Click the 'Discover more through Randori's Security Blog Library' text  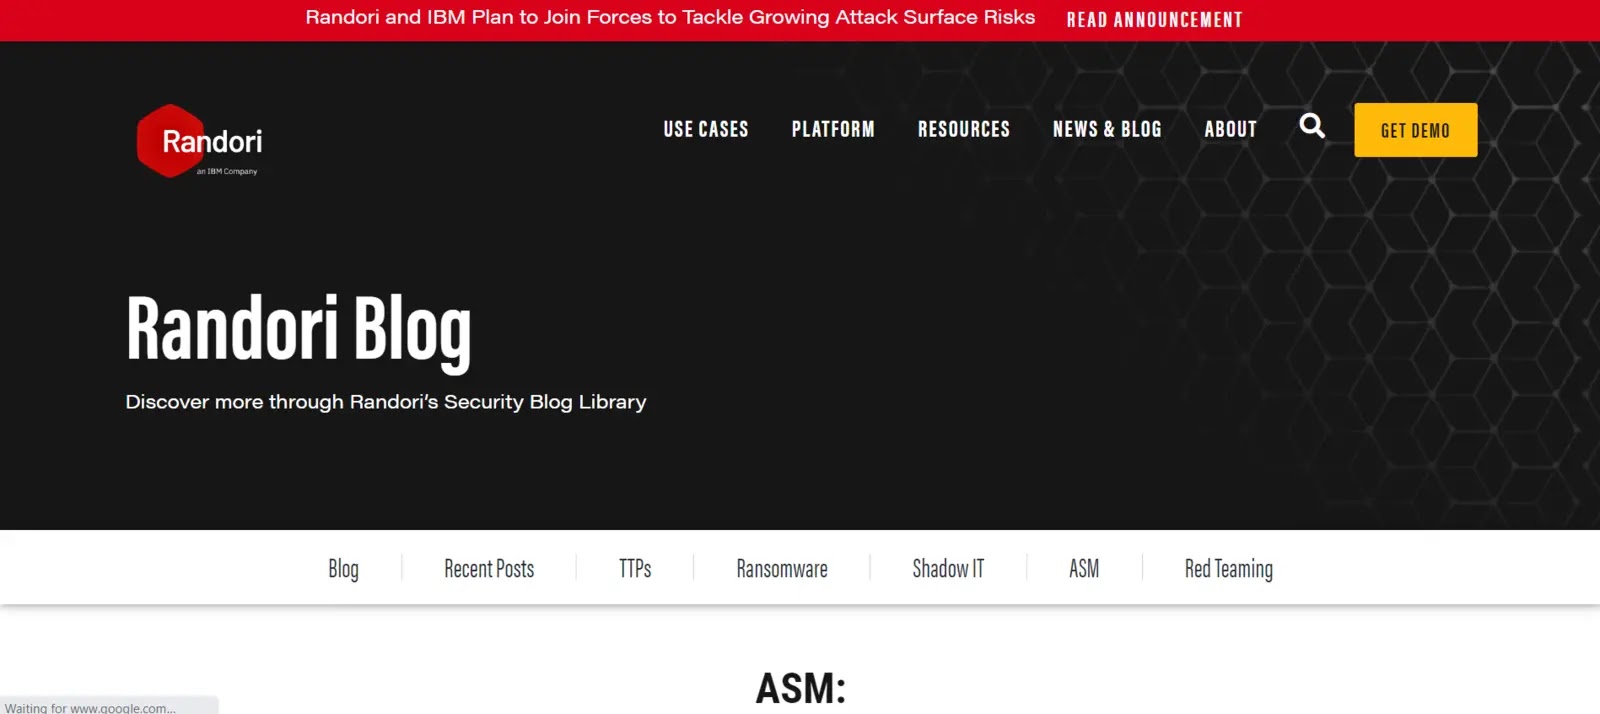(x=386, y=402)
